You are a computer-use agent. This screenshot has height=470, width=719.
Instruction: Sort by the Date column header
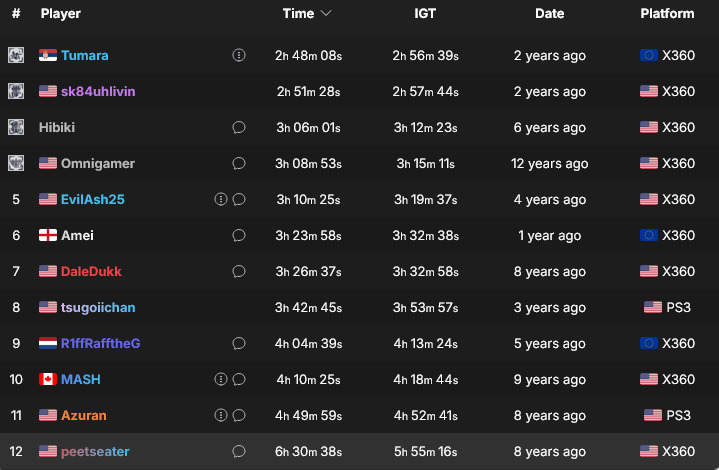(549, 13)
